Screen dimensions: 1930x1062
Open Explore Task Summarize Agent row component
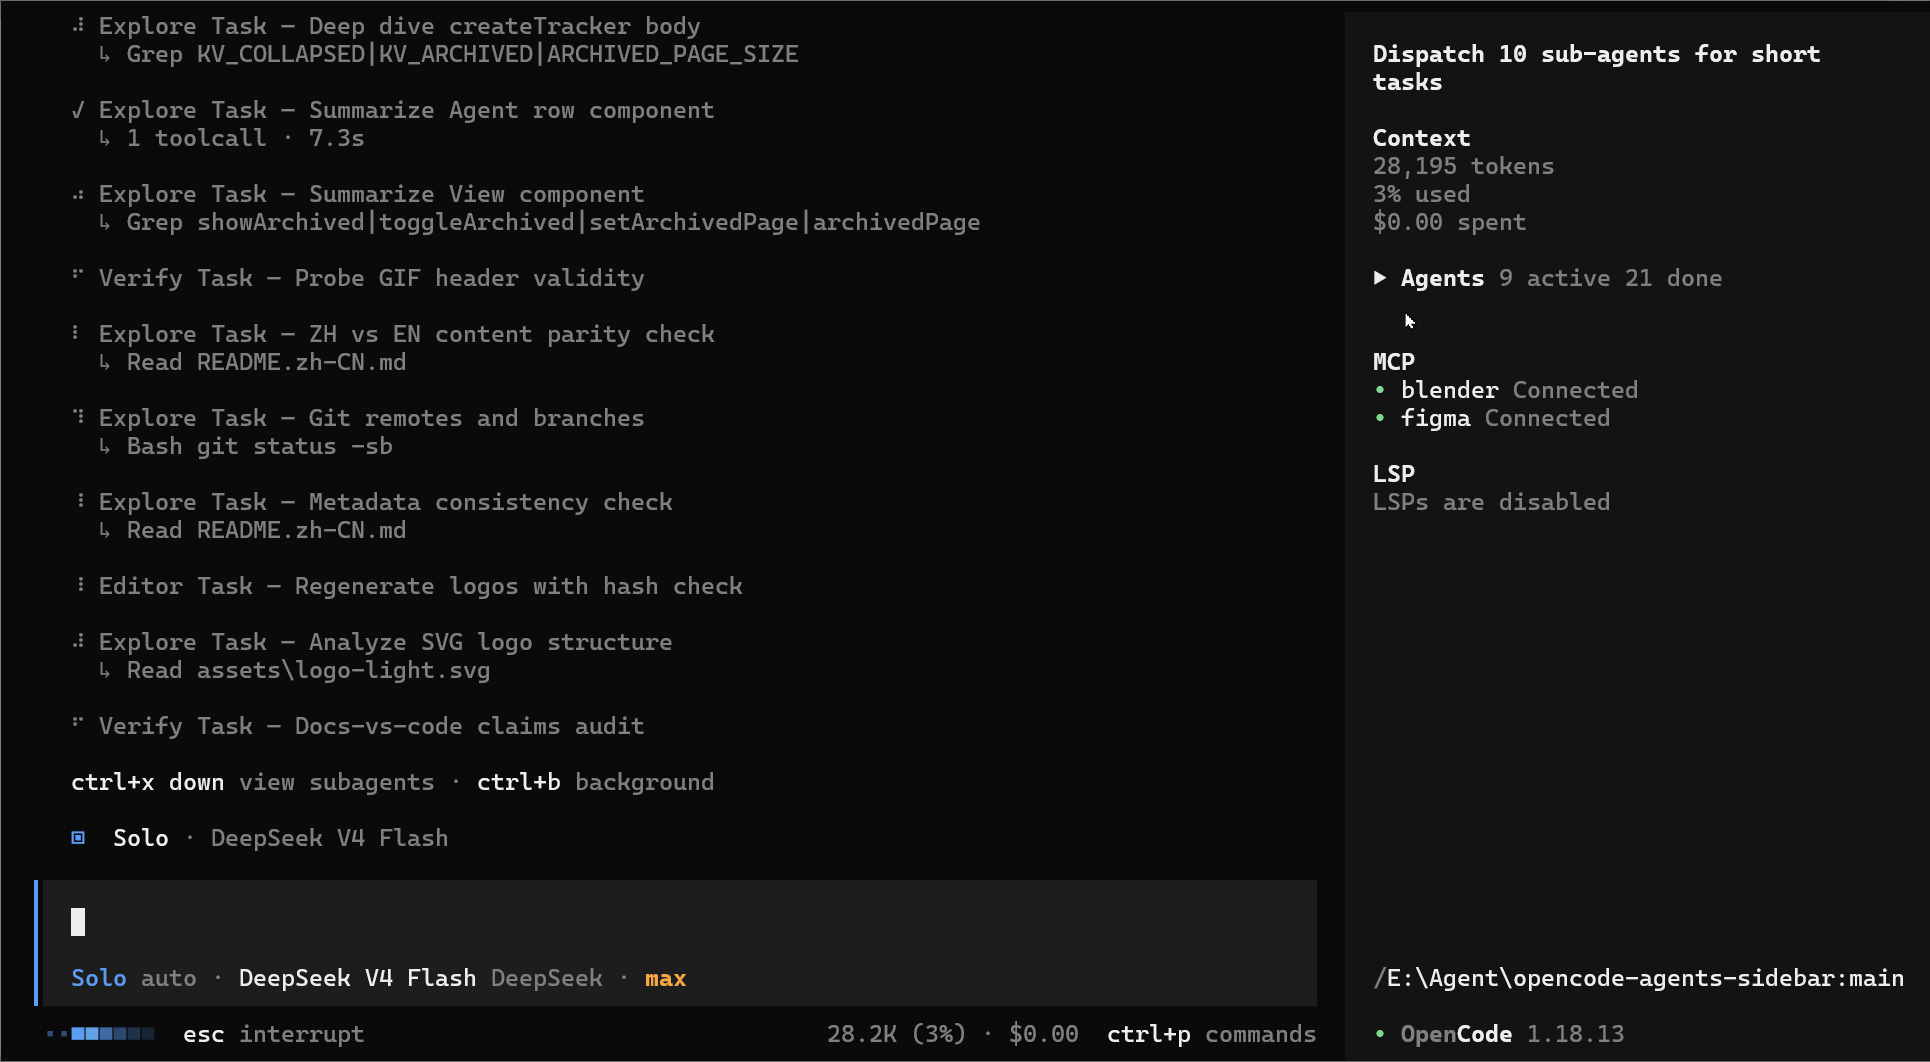point(406,110)
